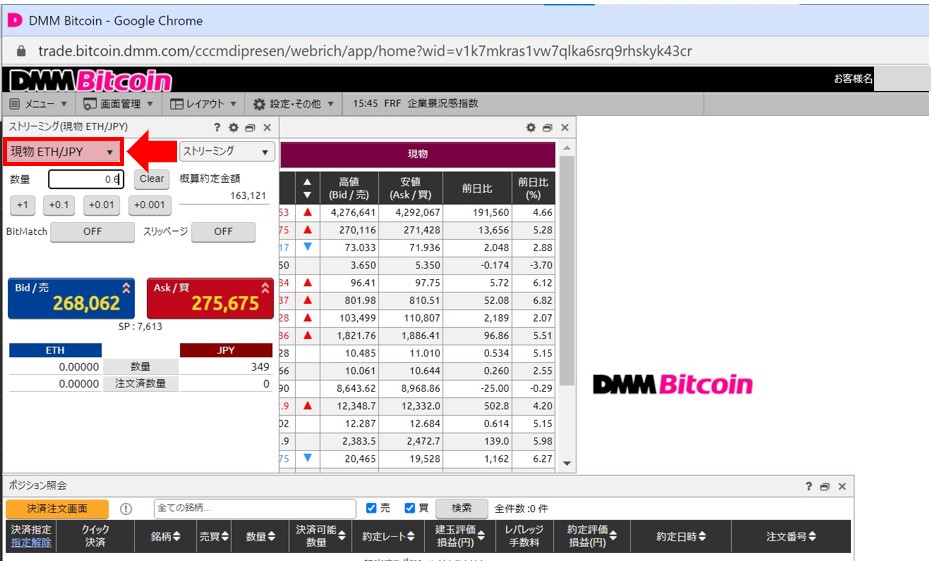
Task: Sort by 銘柄 column
Action: coord(166,537)
